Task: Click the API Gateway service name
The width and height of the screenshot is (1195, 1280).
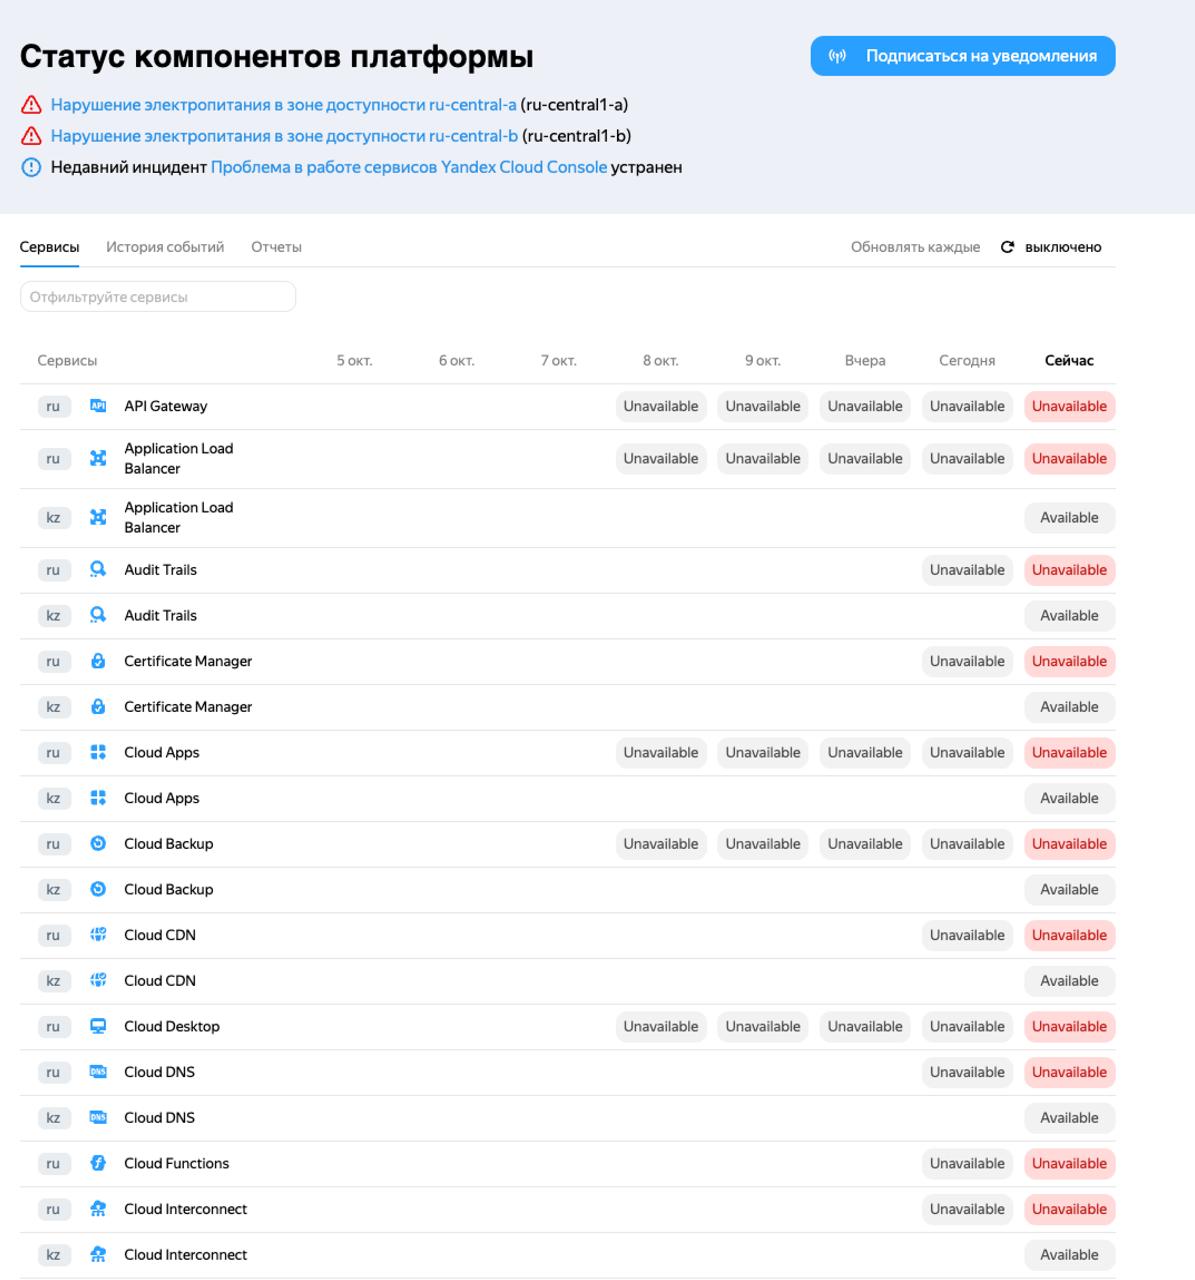Action: [166, 406]
